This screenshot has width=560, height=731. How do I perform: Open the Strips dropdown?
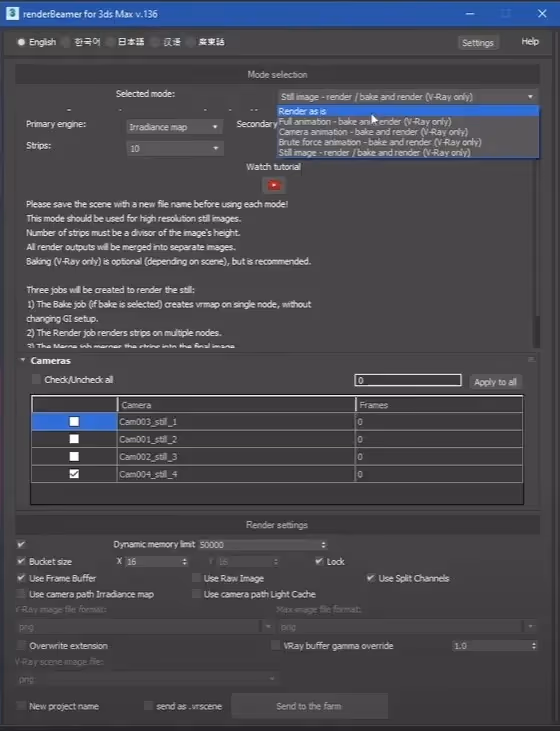[174, 148]
